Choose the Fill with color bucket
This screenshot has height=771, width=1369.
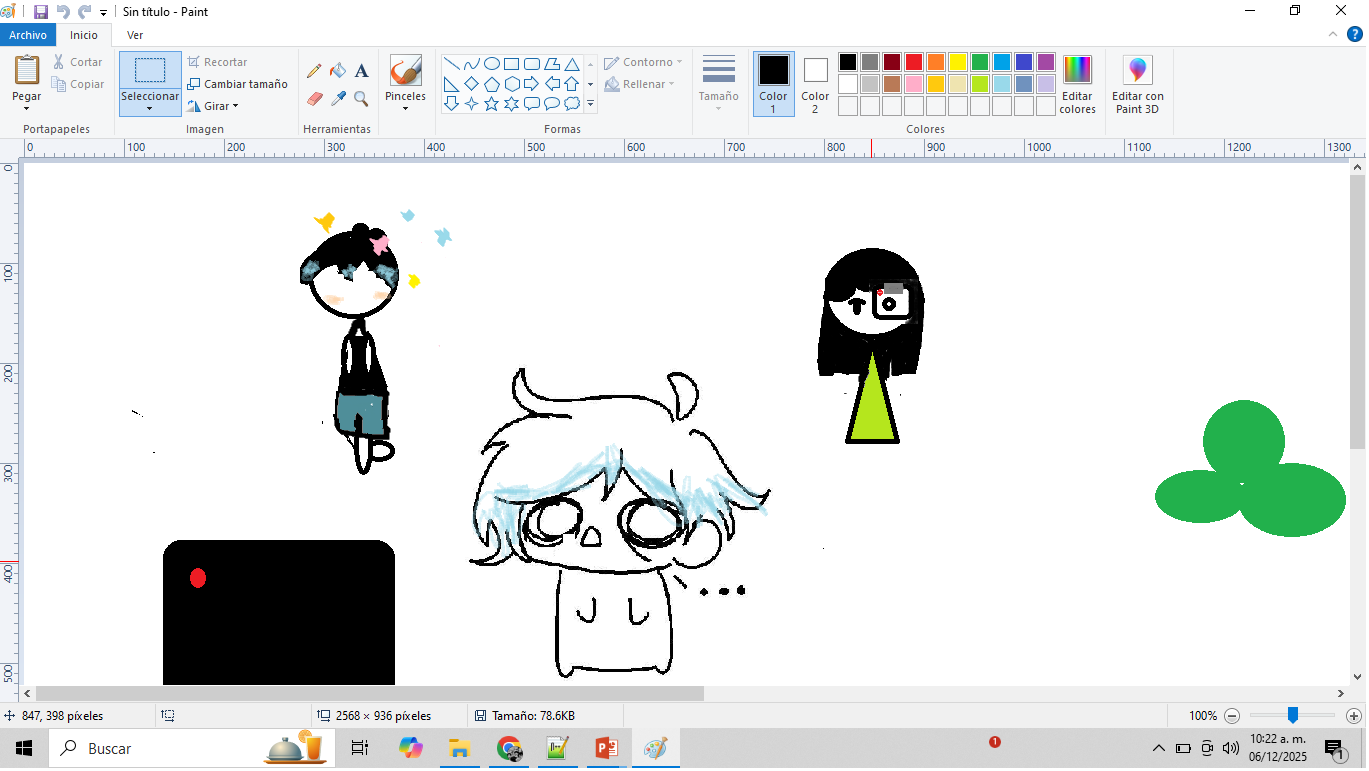click(338, 71)
